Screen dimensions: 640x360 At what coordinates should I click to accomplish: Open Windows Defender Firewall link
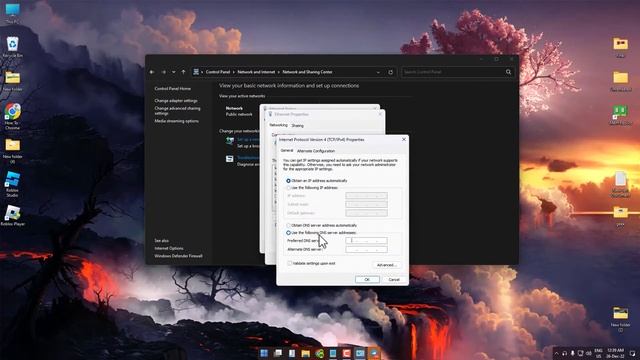178,256
